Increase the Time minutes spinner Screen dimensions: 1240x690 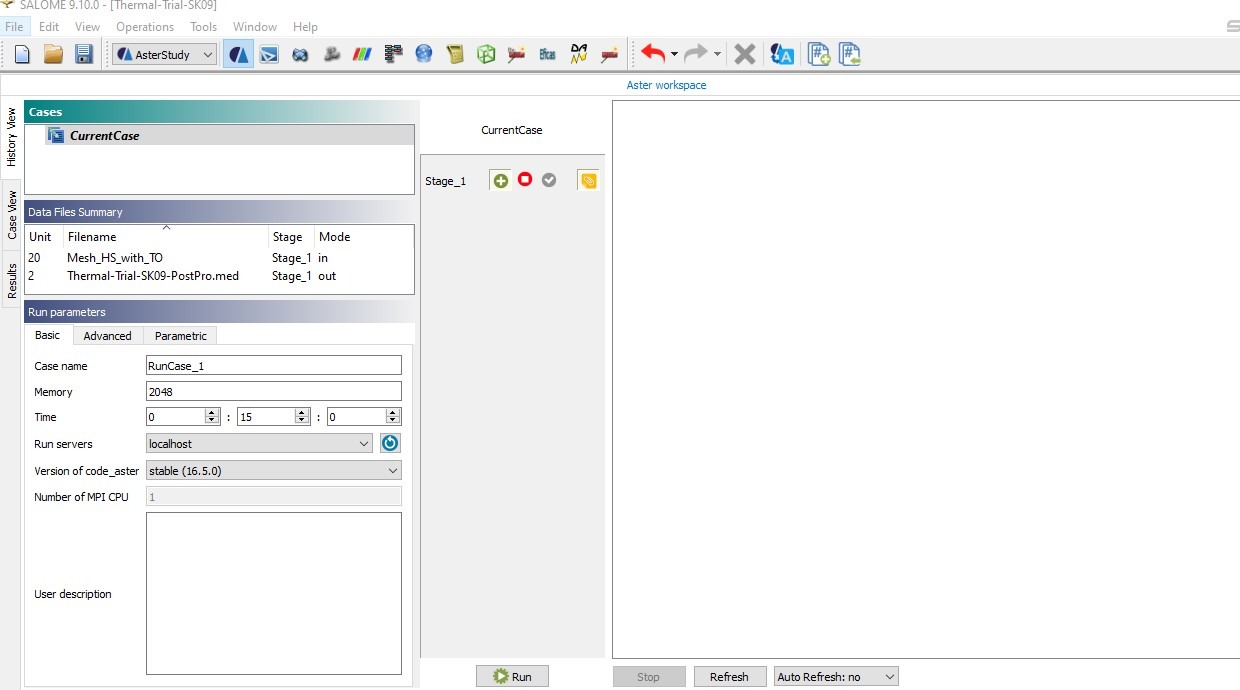[x=302, y=413]
